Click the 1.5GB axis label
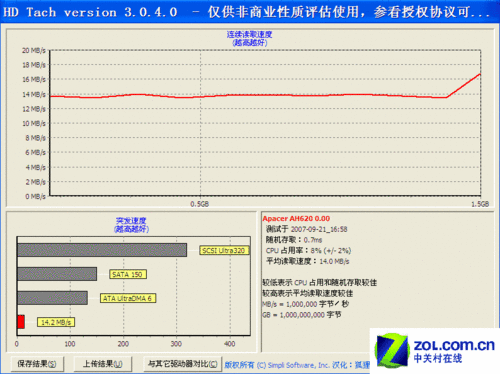The image size is (500, 374). (x=480, y=204)
